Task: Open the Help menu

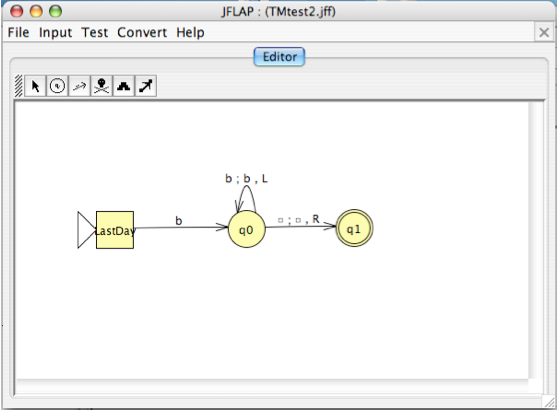Action: (190, 32)
